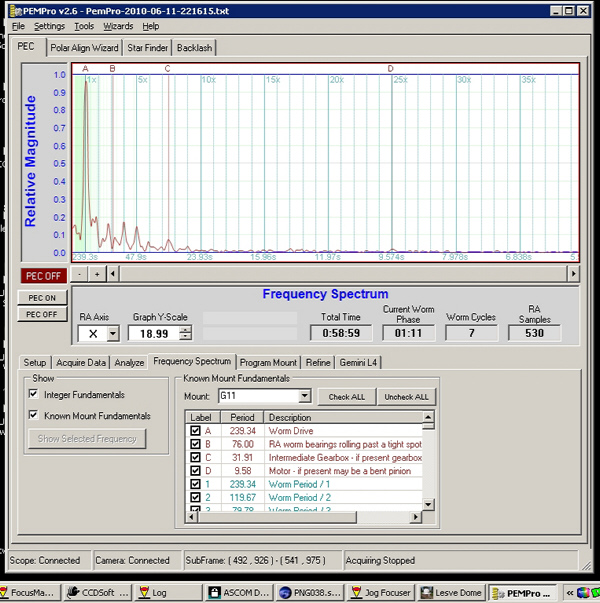The width and height of the screenshot is (600, 603).
Task: Click the gray PEC OFF button
Action: 42,314
